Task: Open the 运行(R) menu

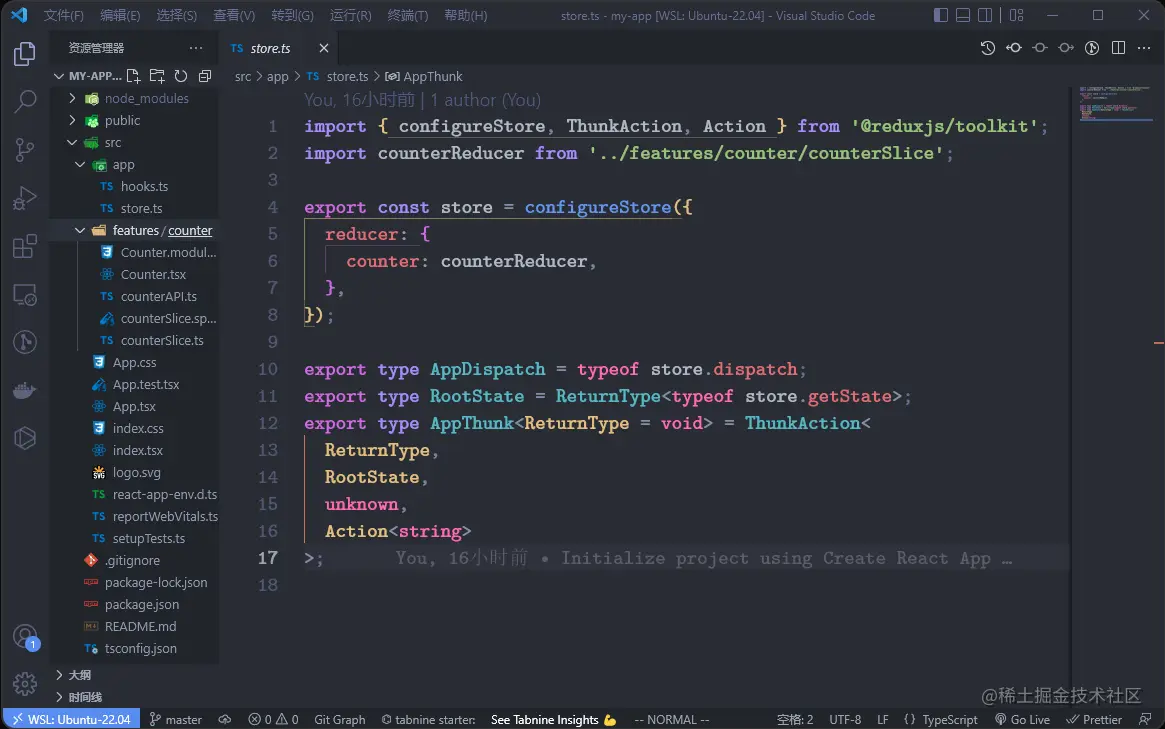Action: 350,16
